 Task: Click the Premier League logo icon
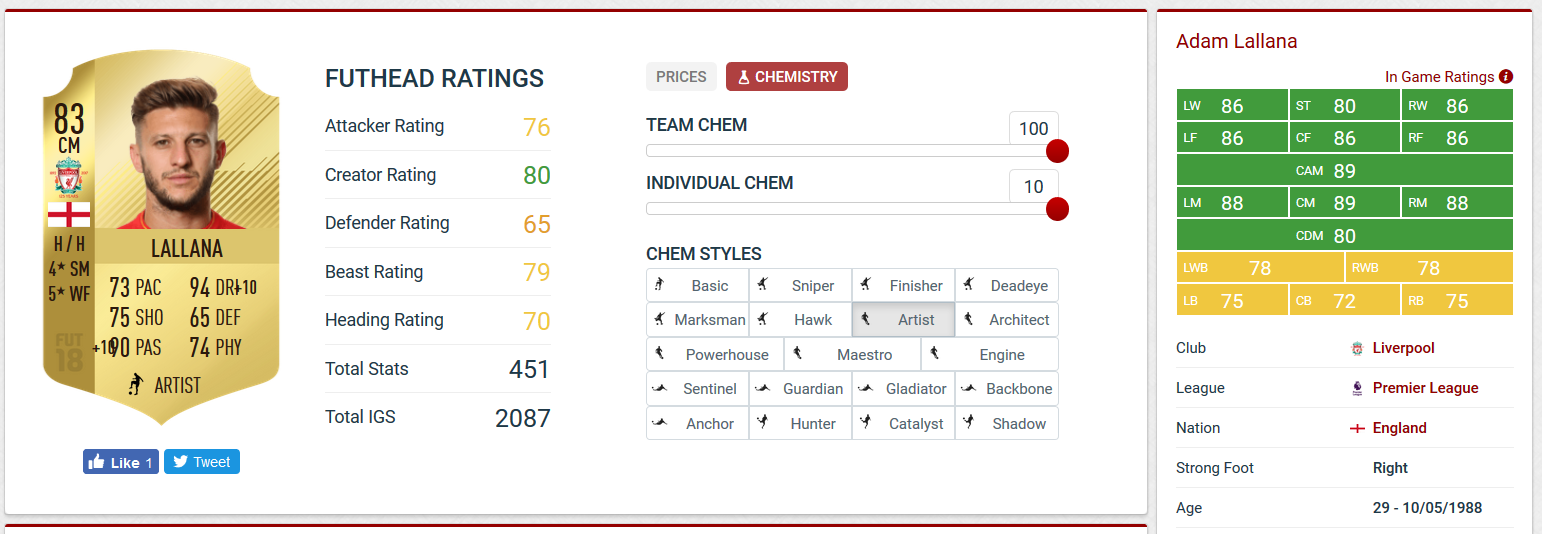click(1357, 388)
